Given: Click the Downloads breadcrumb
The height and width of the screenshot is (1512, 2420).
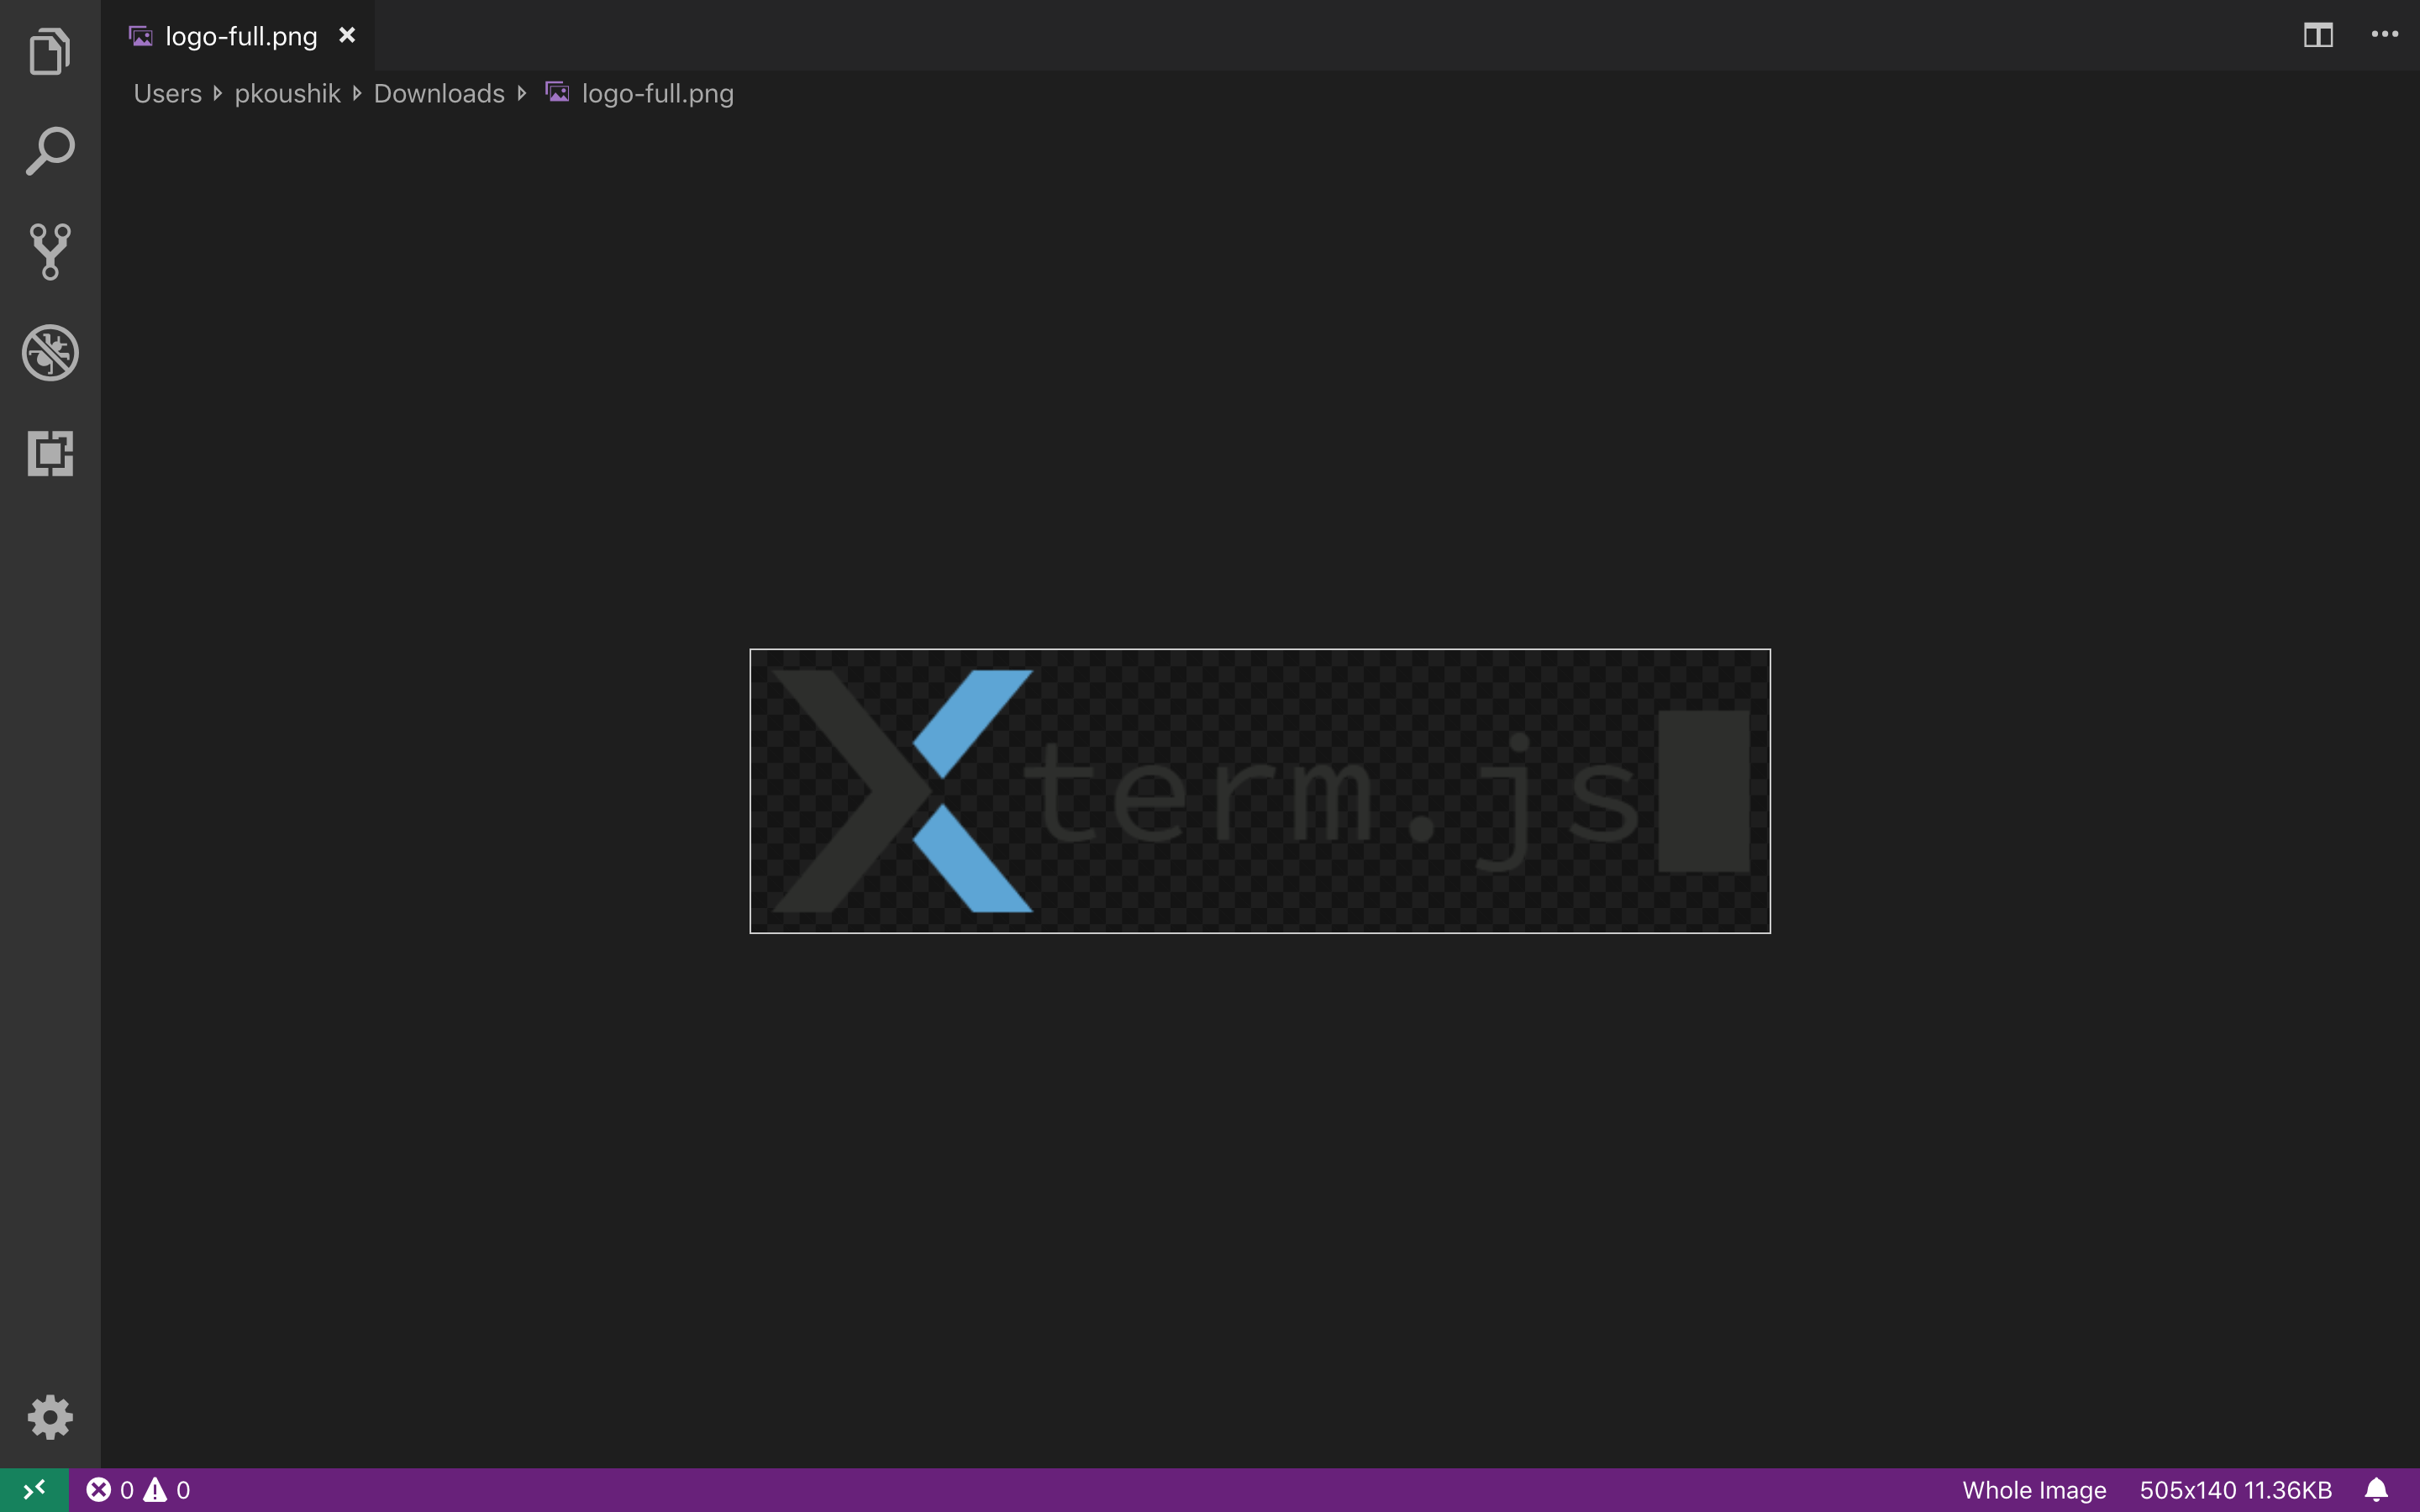Looking at the screenshot, I should pyautogui.click(x=439, y=94).
